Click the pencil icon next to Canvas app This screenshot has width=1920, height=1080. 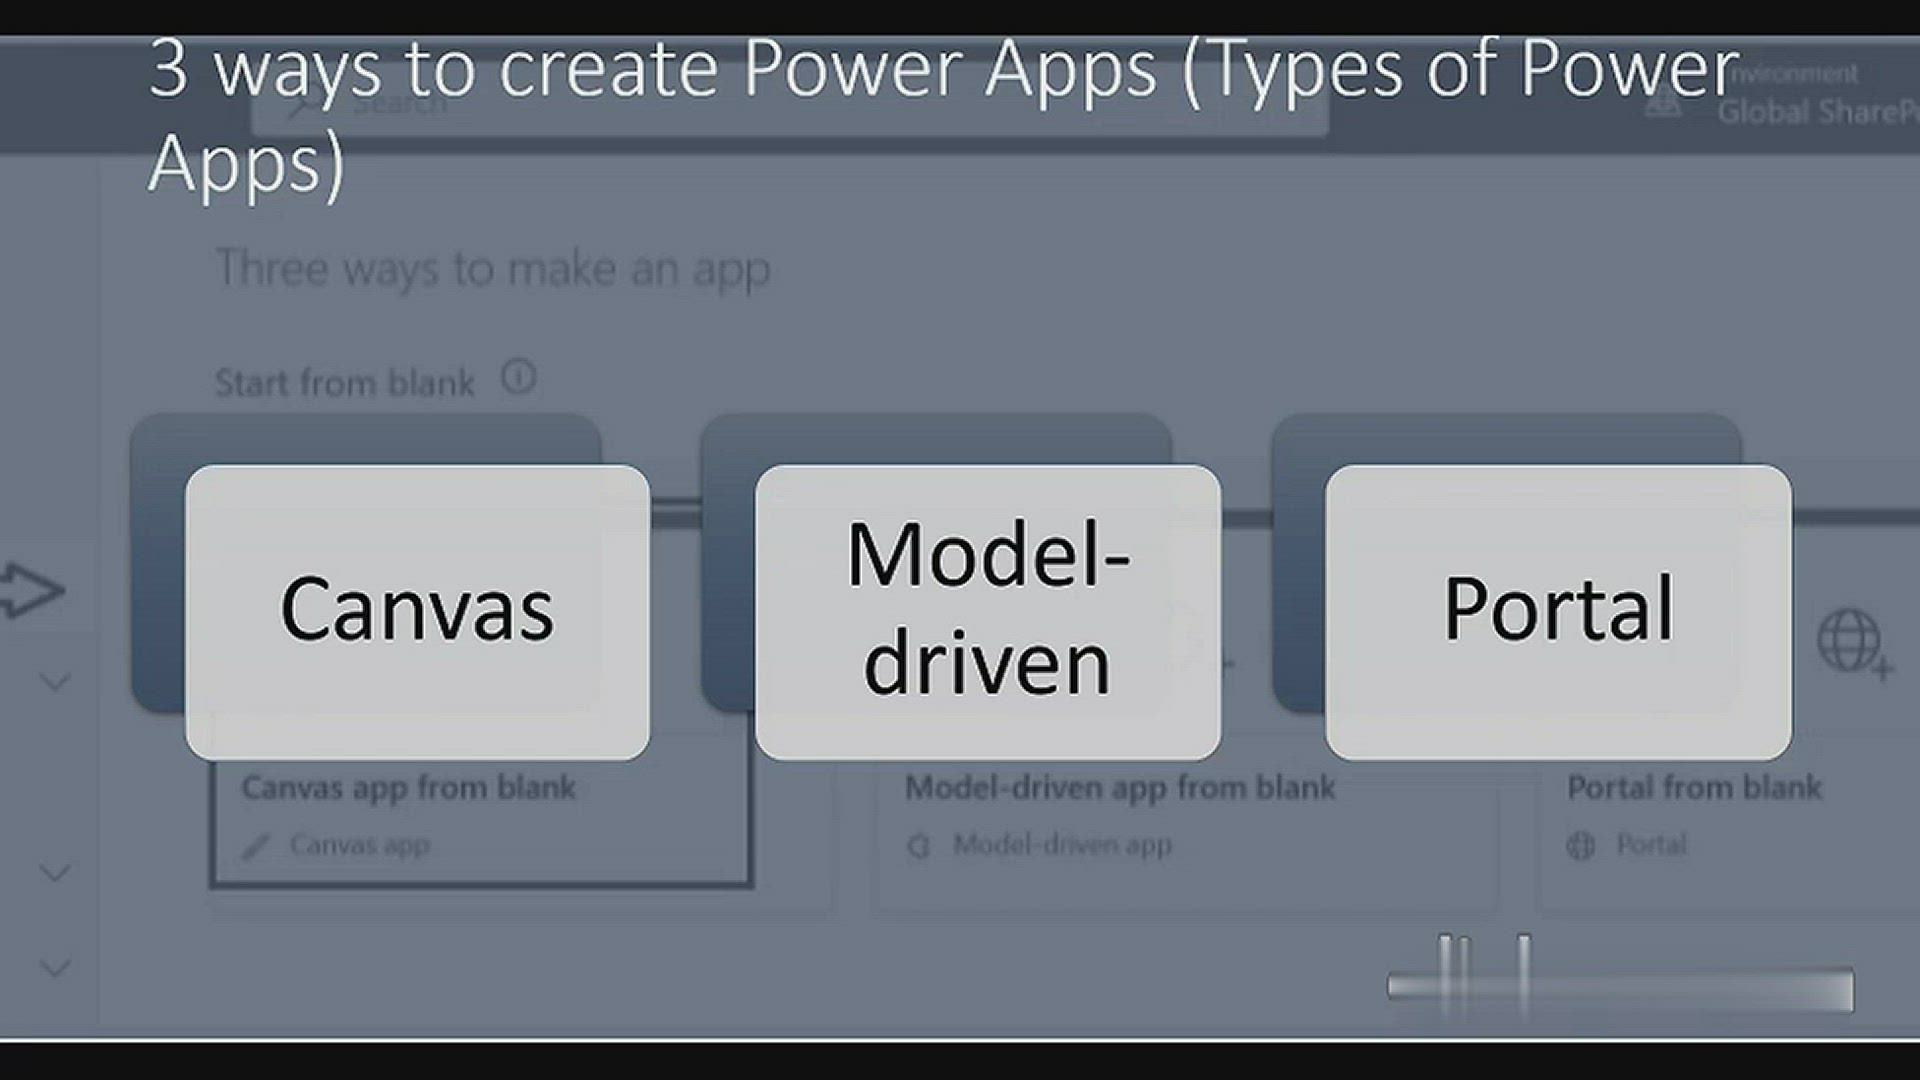coord(256,847)
